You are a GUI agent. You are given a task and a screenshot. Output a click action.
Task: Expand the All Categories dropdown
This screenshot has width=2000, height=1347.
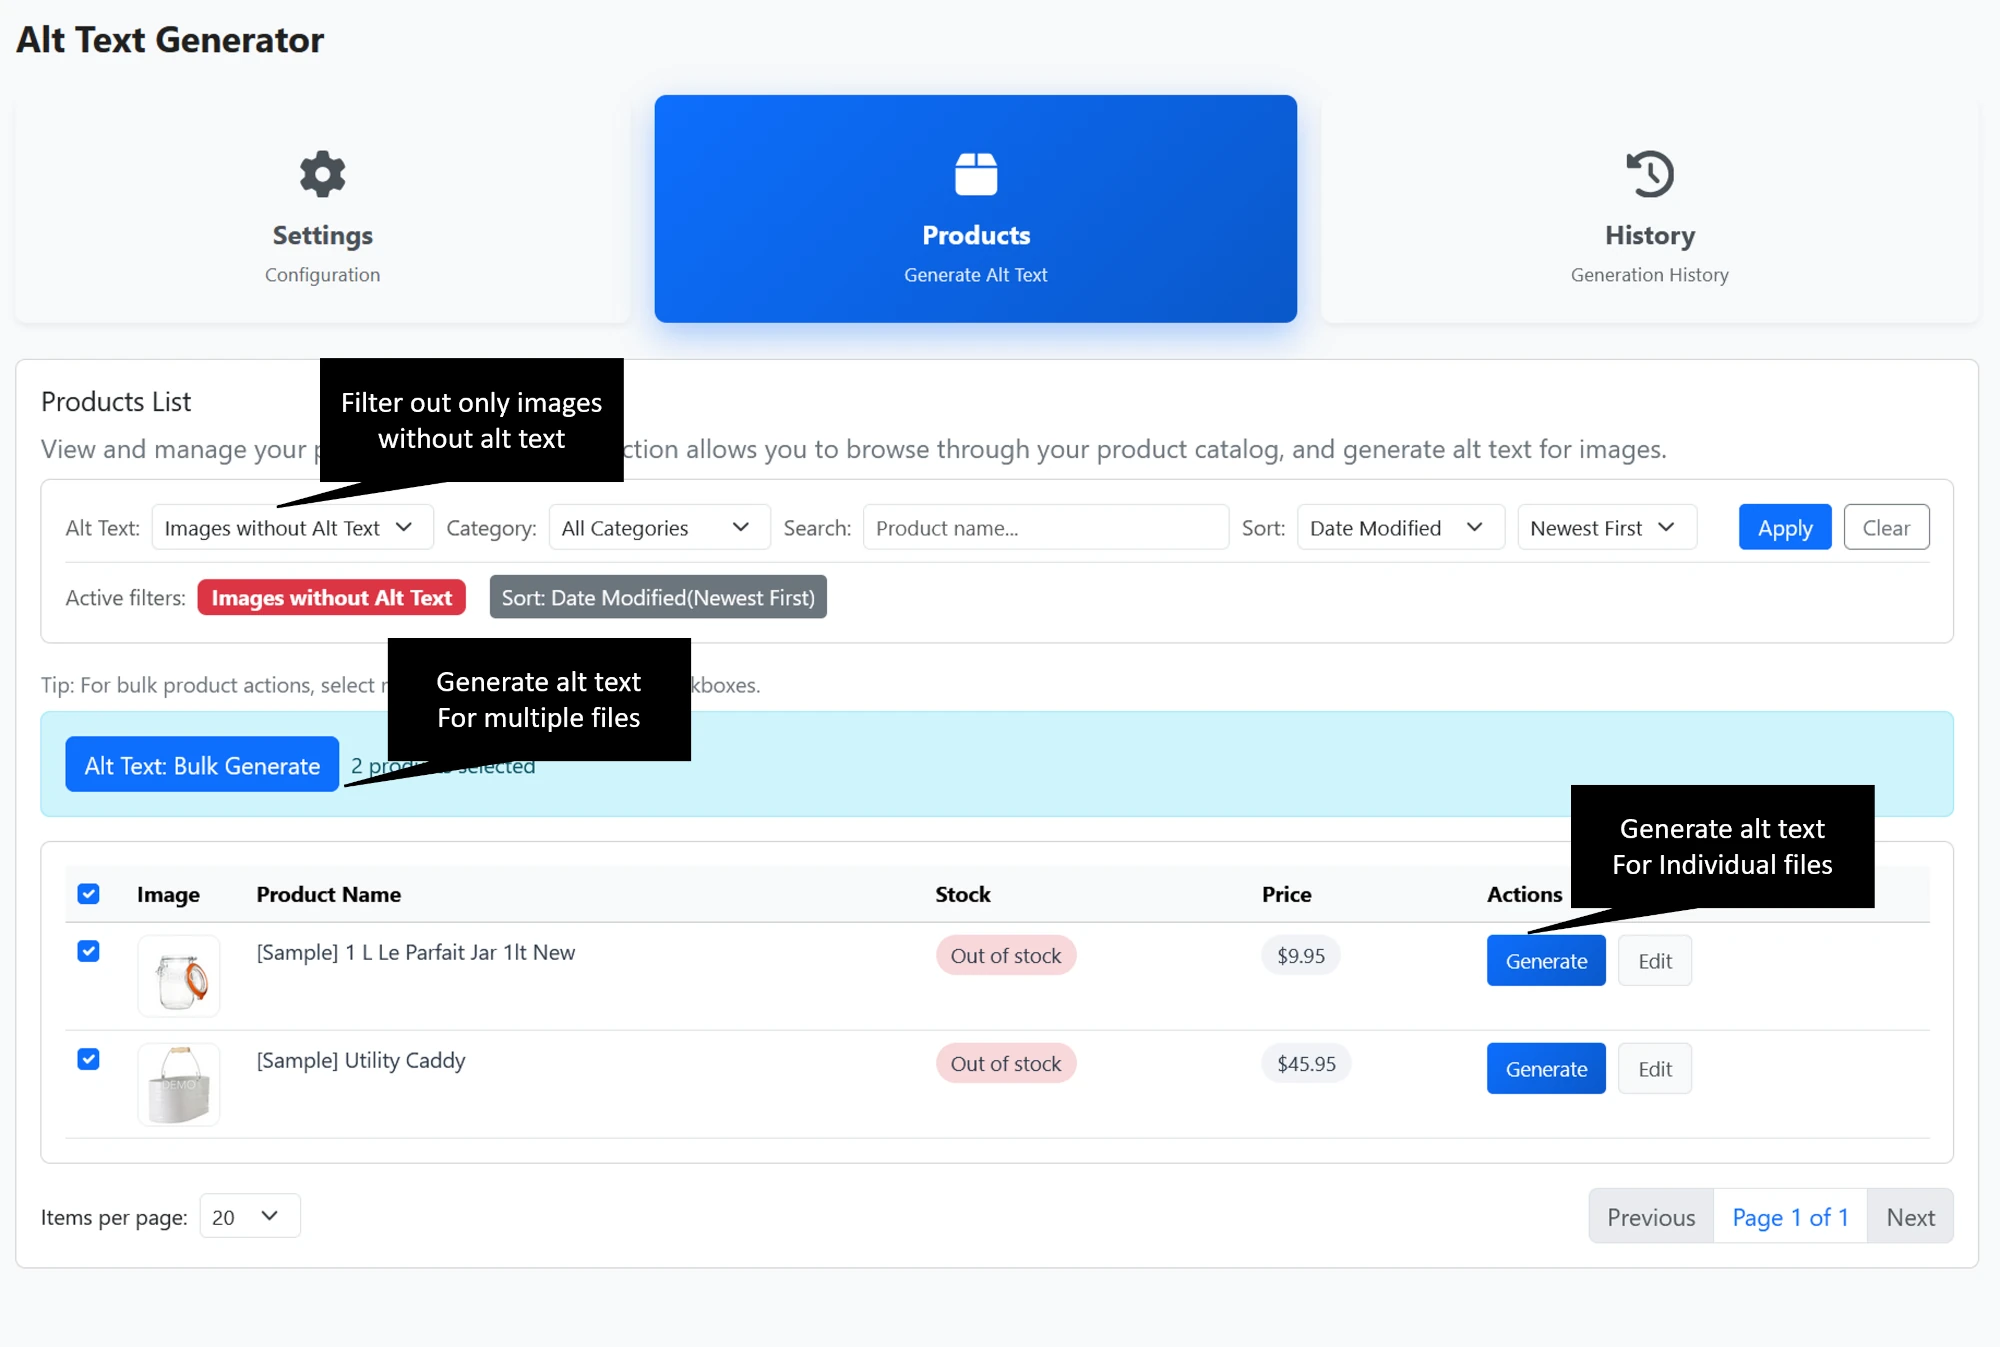coord(658,527)
